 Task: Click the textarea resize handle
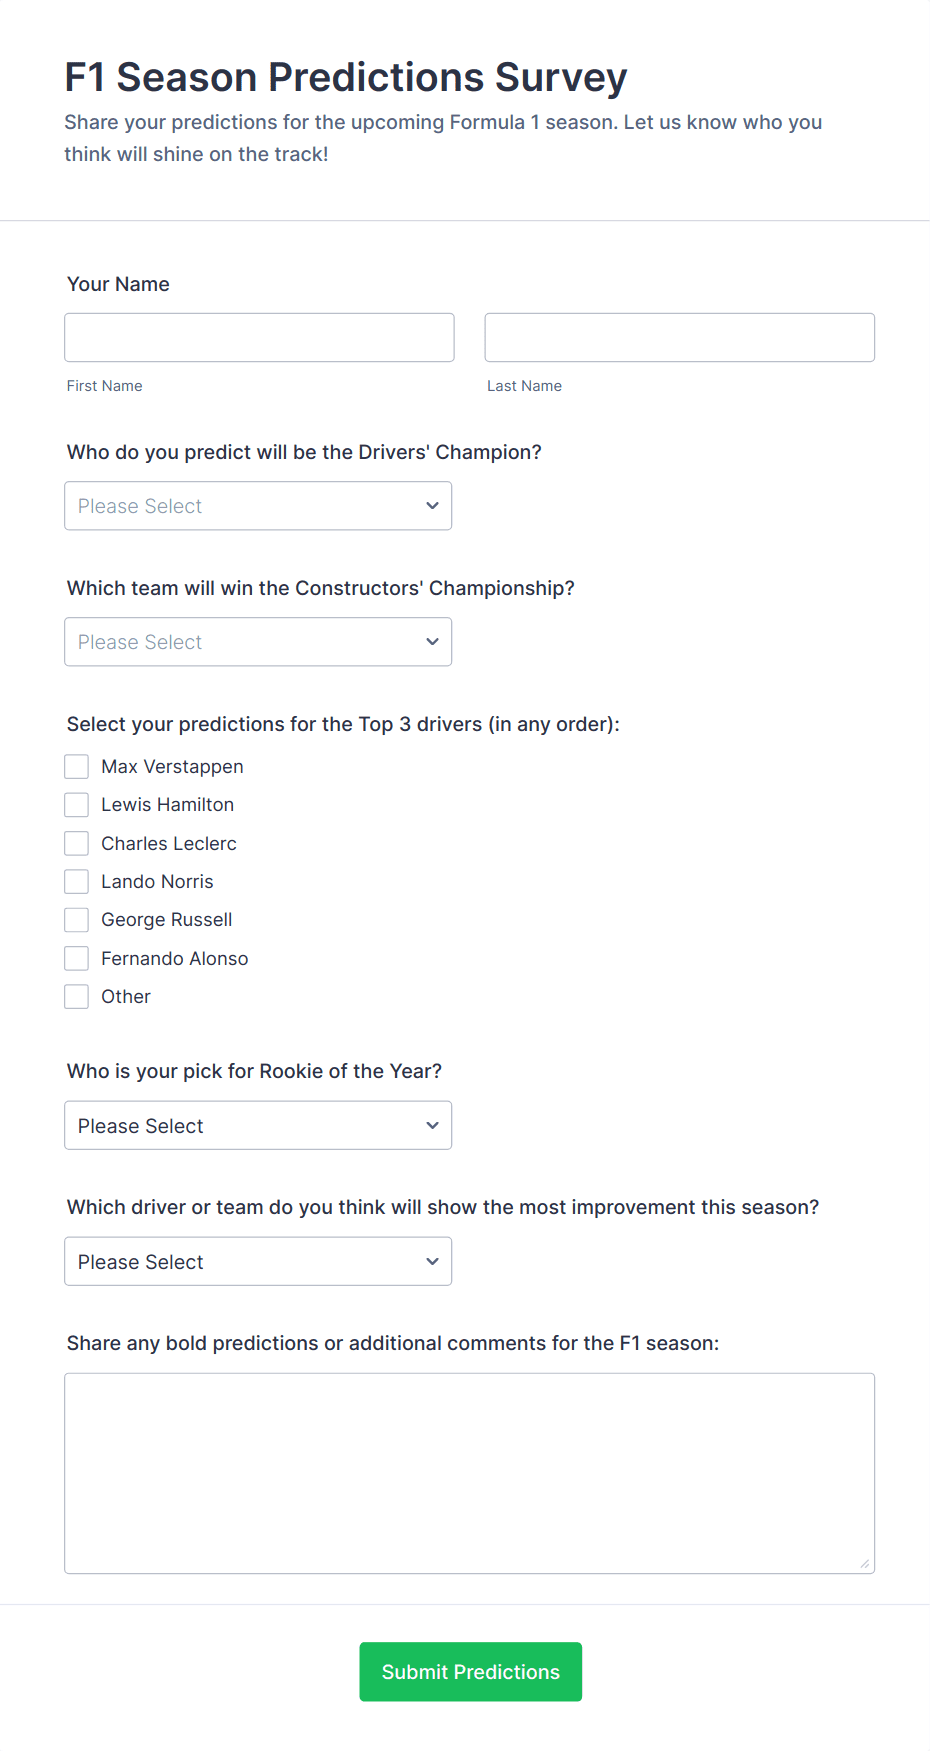(x=865, y=1564)
